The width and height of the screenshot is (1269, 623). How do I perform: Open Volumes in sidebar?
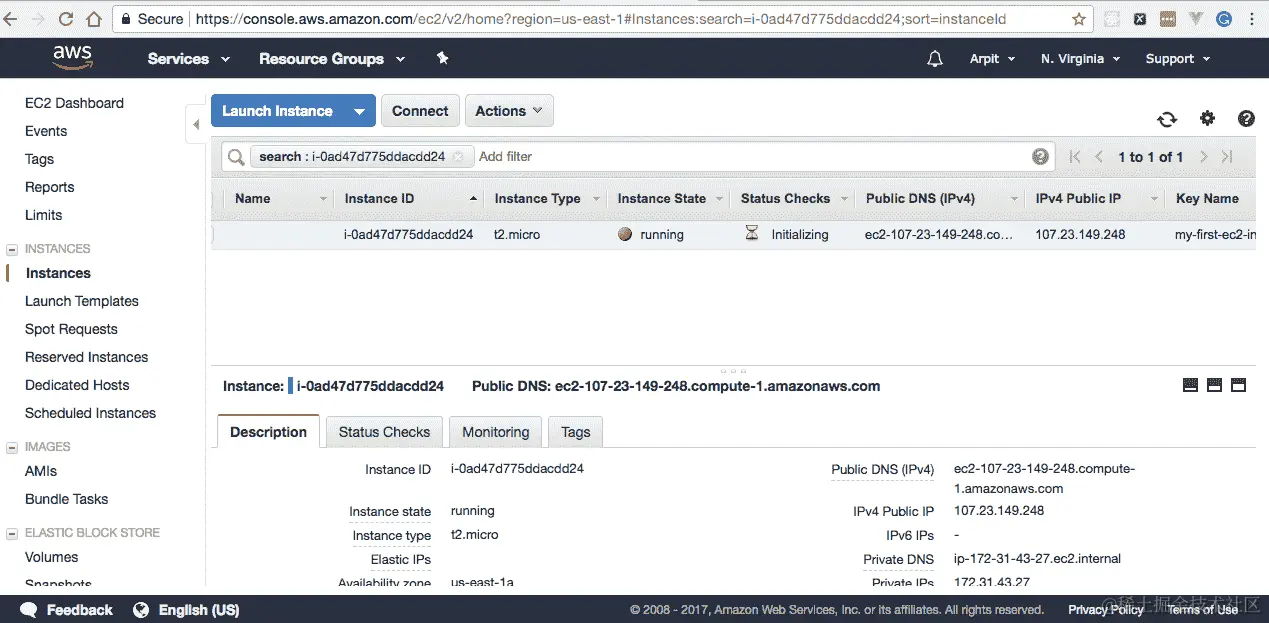click(x=51, y=557)
